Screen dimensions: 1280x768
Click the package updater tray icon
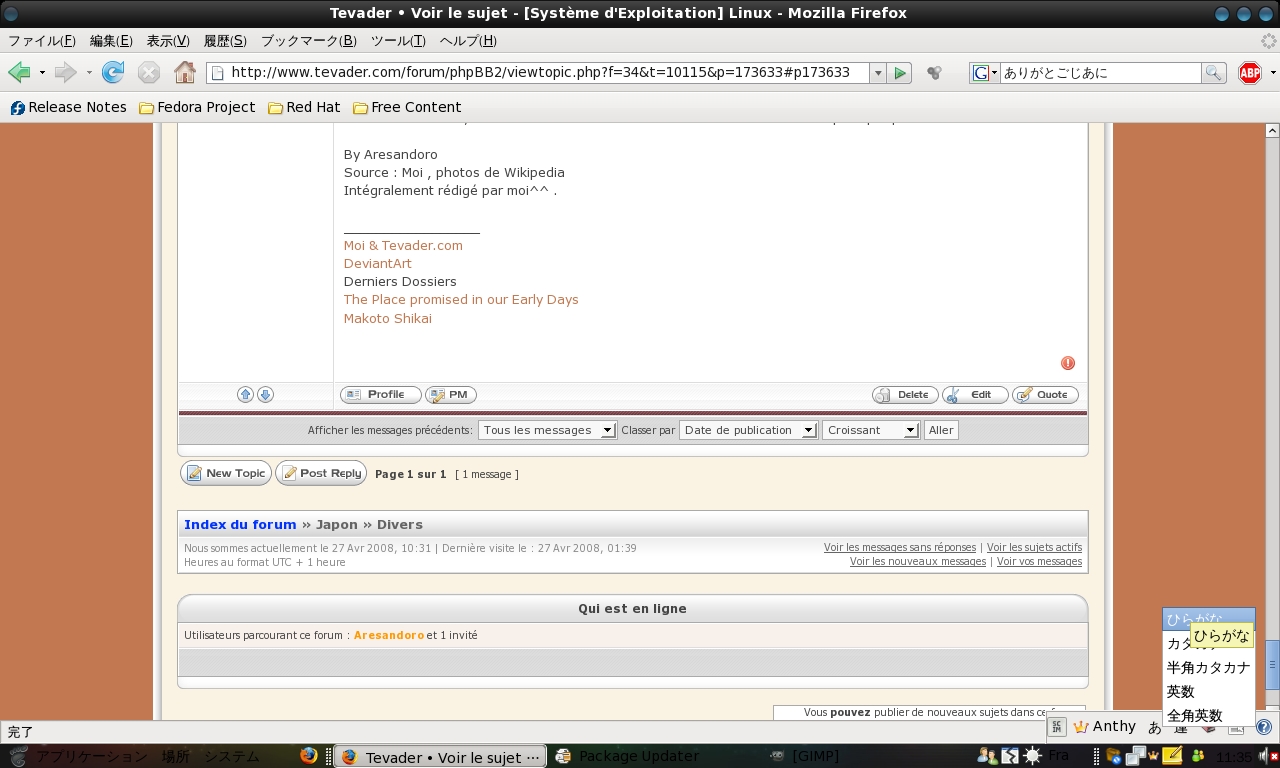(x=1113, y=756)
